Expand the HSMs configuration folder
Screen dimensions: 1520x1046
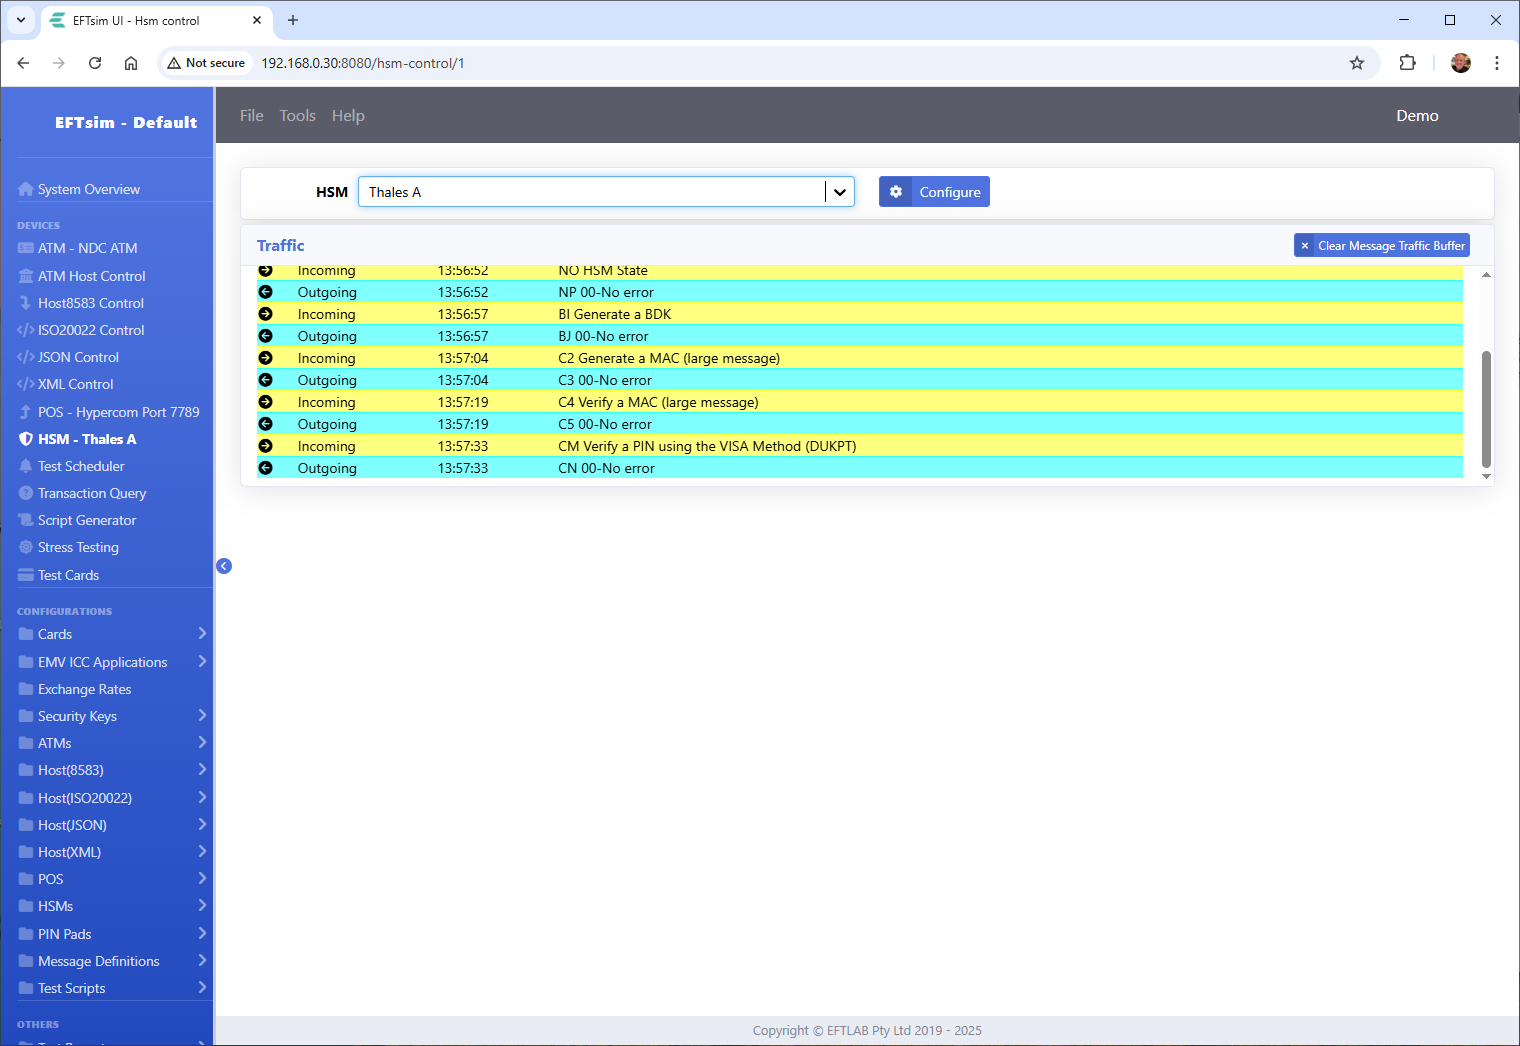click(x=202, y=906)
